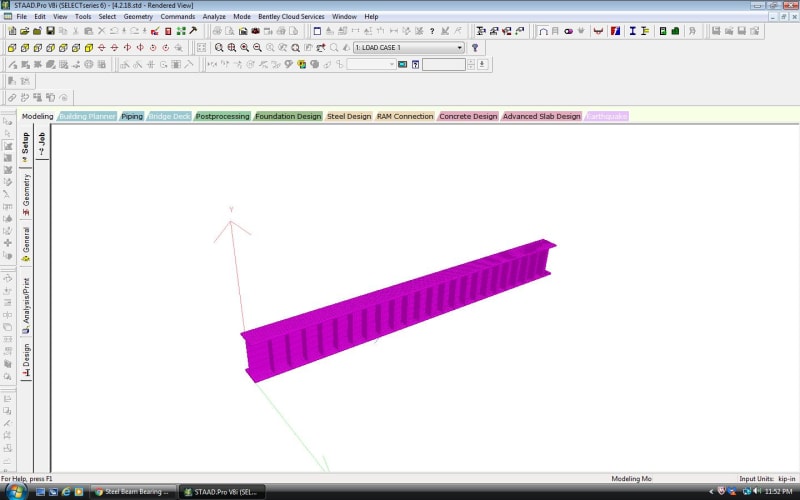Open the Edit menu
This screenshot has width=800, height=500.
point(40,17)
